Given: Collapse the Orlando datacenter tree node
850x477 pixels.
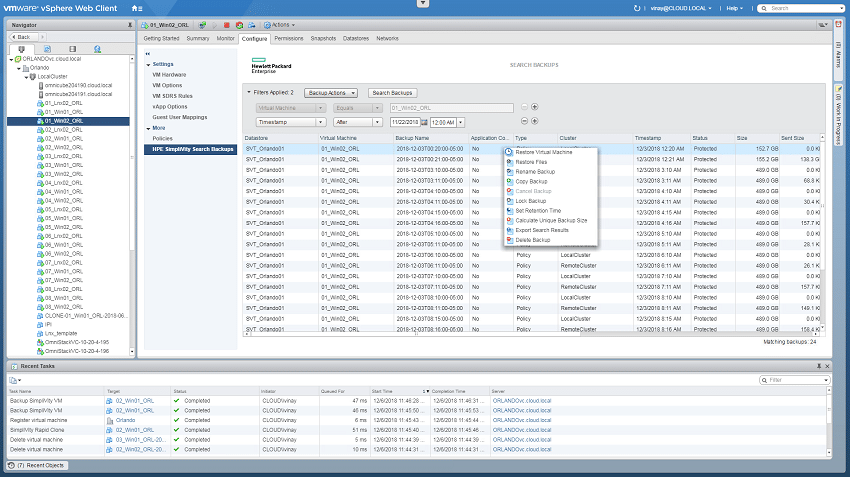Looking at the screenshot, I should 19,68.
